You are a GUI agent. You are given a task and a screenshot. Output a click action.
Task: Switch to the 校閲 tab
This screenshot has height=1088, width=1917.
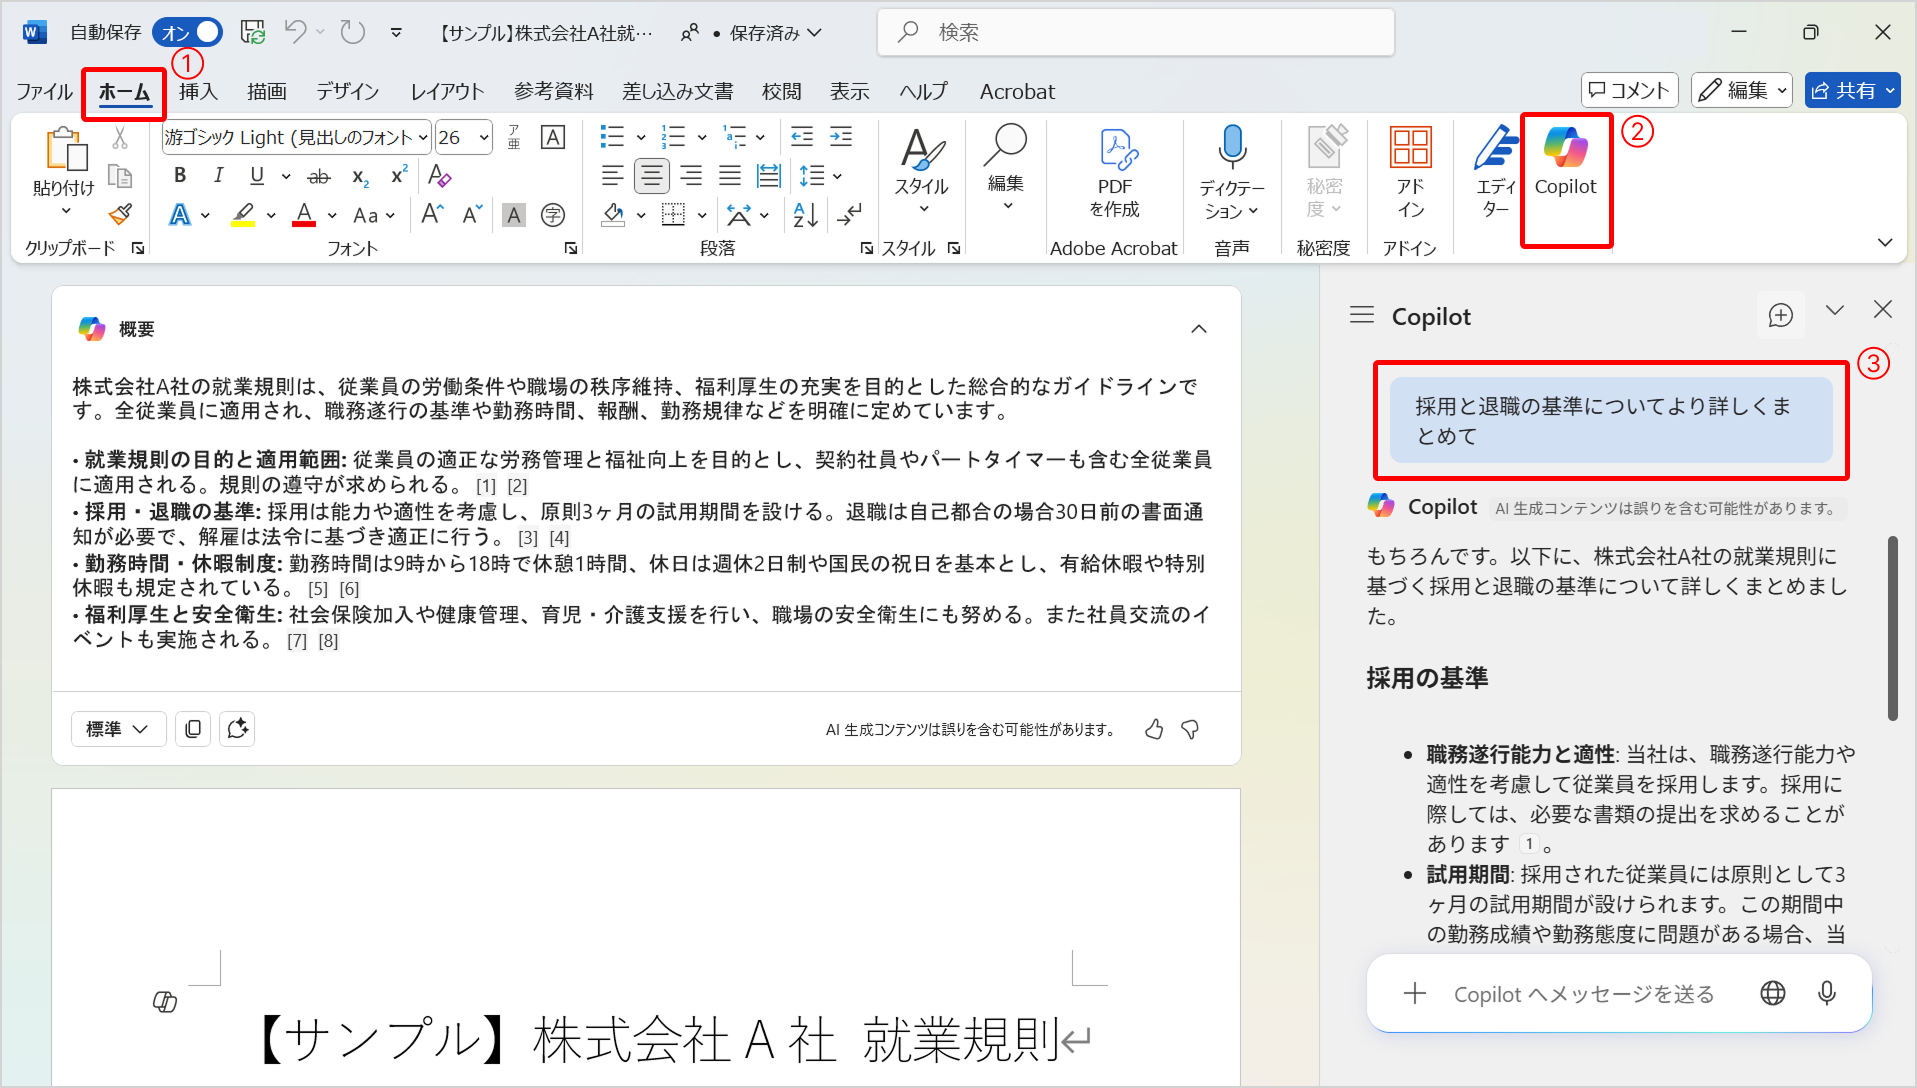point(781,91)
